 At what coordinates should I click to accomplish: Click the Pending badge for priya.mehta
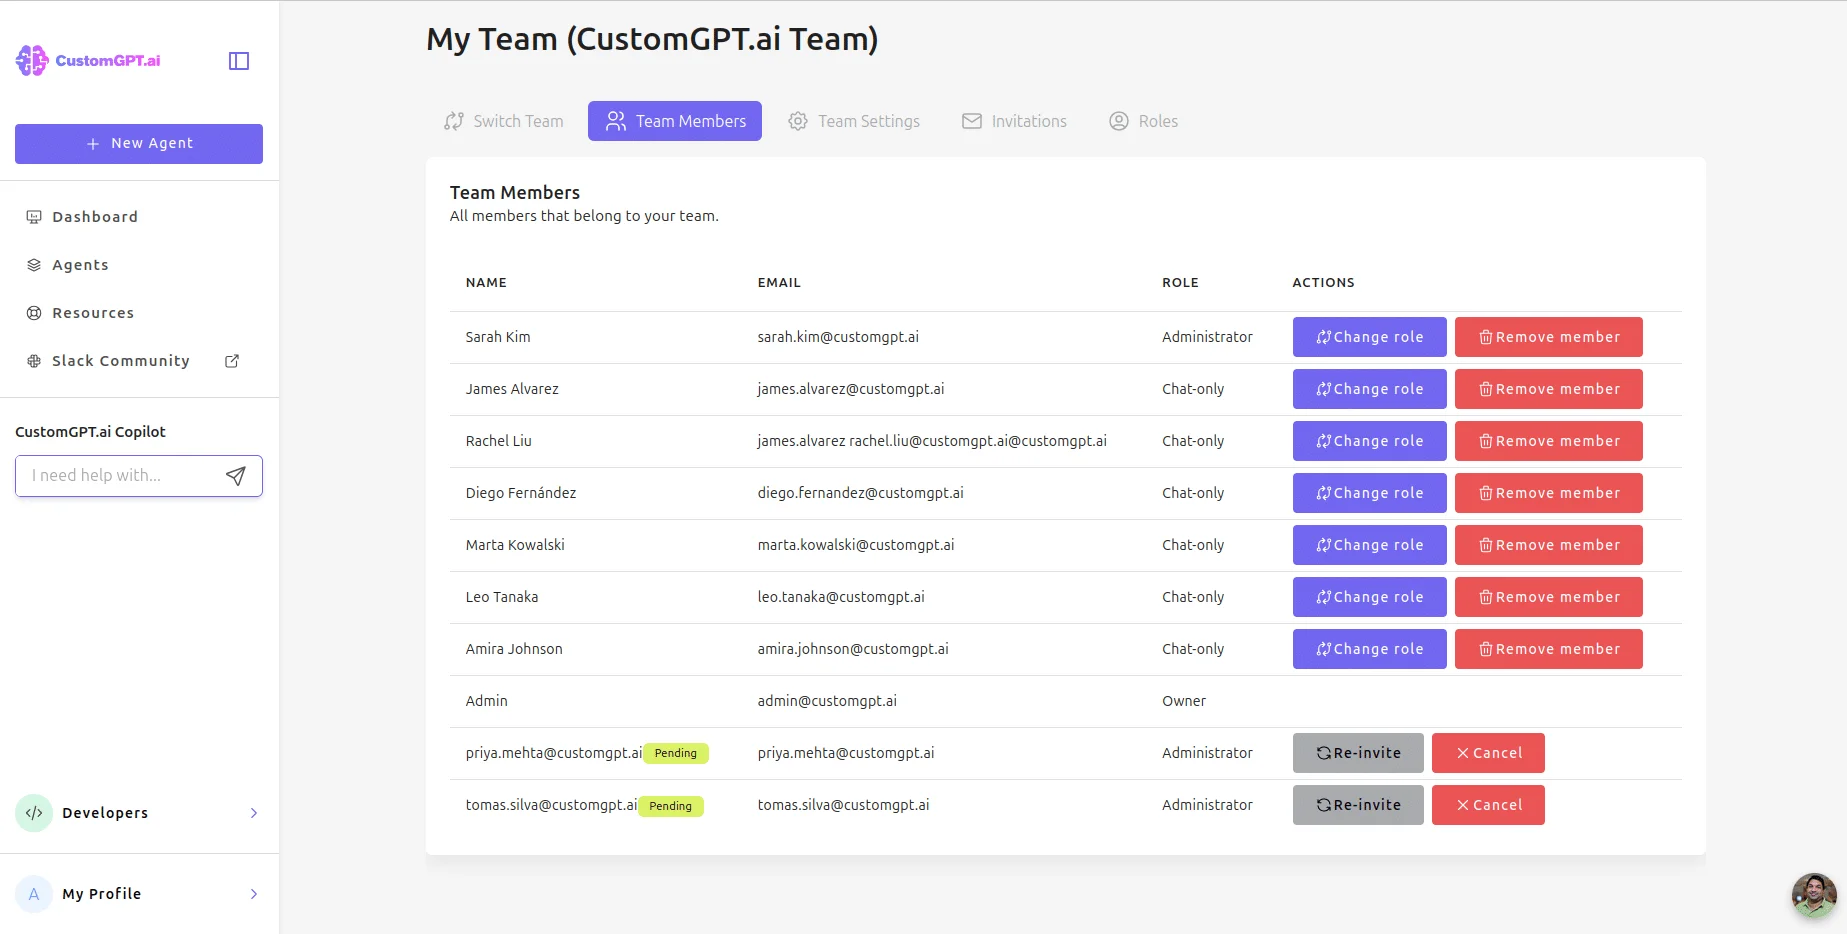(676, 753)
